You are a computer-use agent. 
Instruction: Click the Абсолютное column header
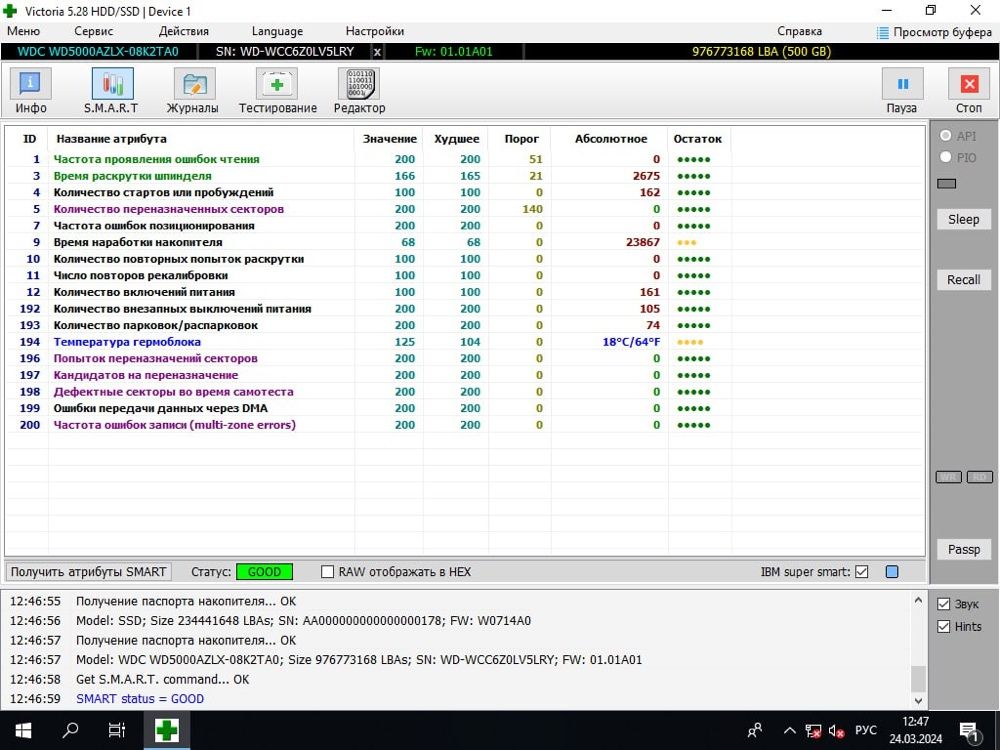click(x=611, y=139)
